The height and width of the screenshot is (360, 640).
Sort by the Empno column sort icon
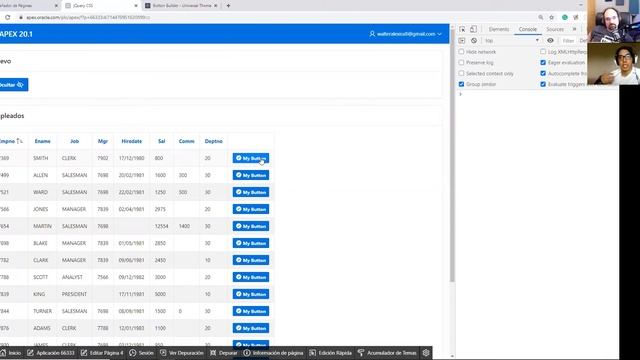click(x=19, y=141)
